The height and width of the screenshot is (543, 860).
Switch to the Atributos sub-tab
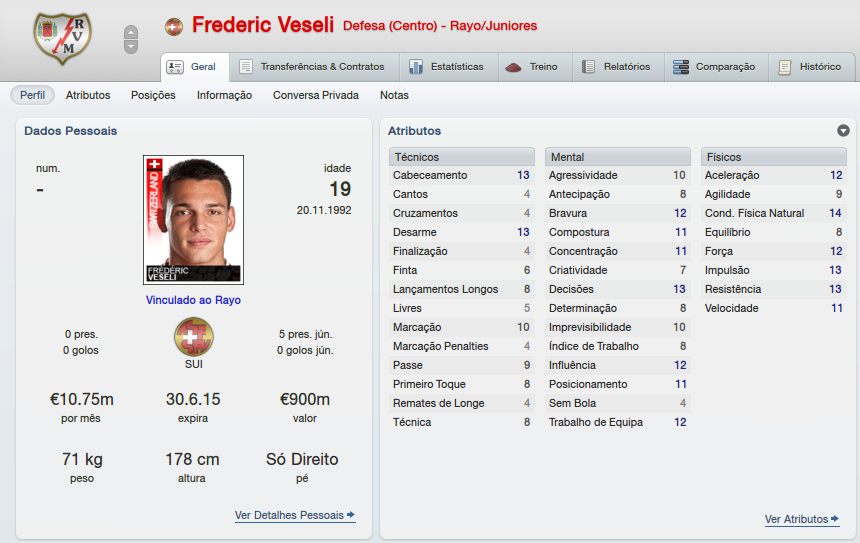point(88,95)
